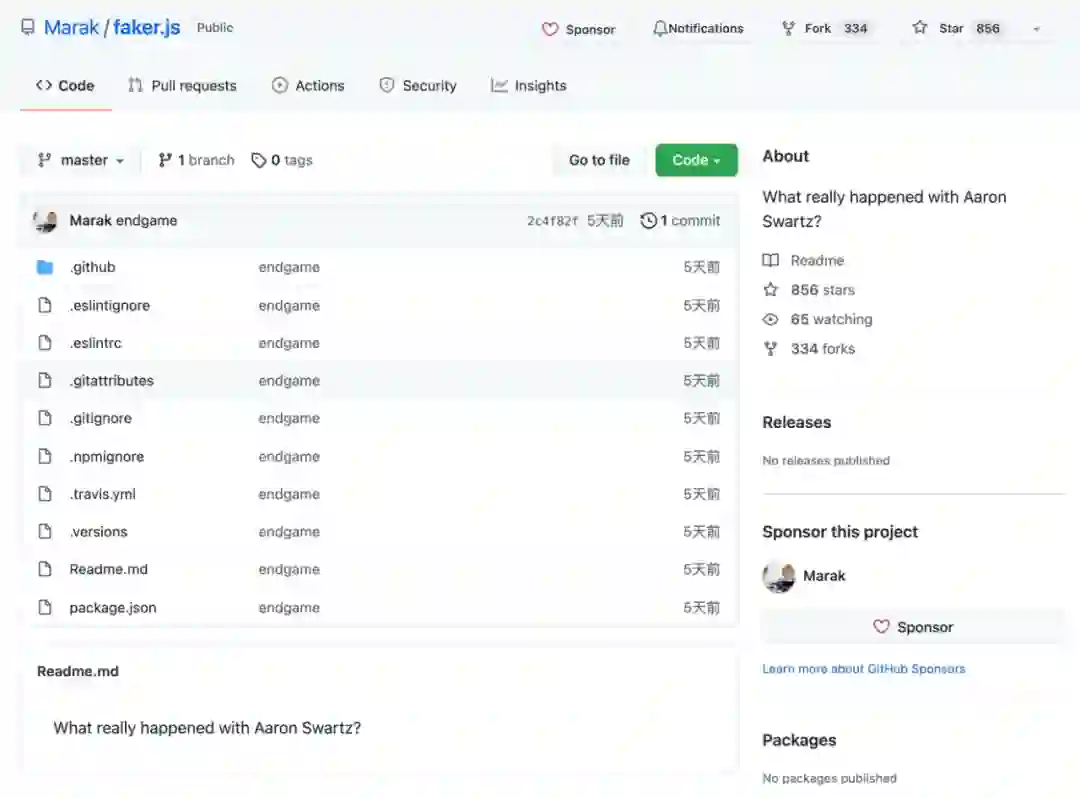Click the star count 856 badge
Image resolution: width=1080 pixels, height=797 pixels.
(988, 28)
